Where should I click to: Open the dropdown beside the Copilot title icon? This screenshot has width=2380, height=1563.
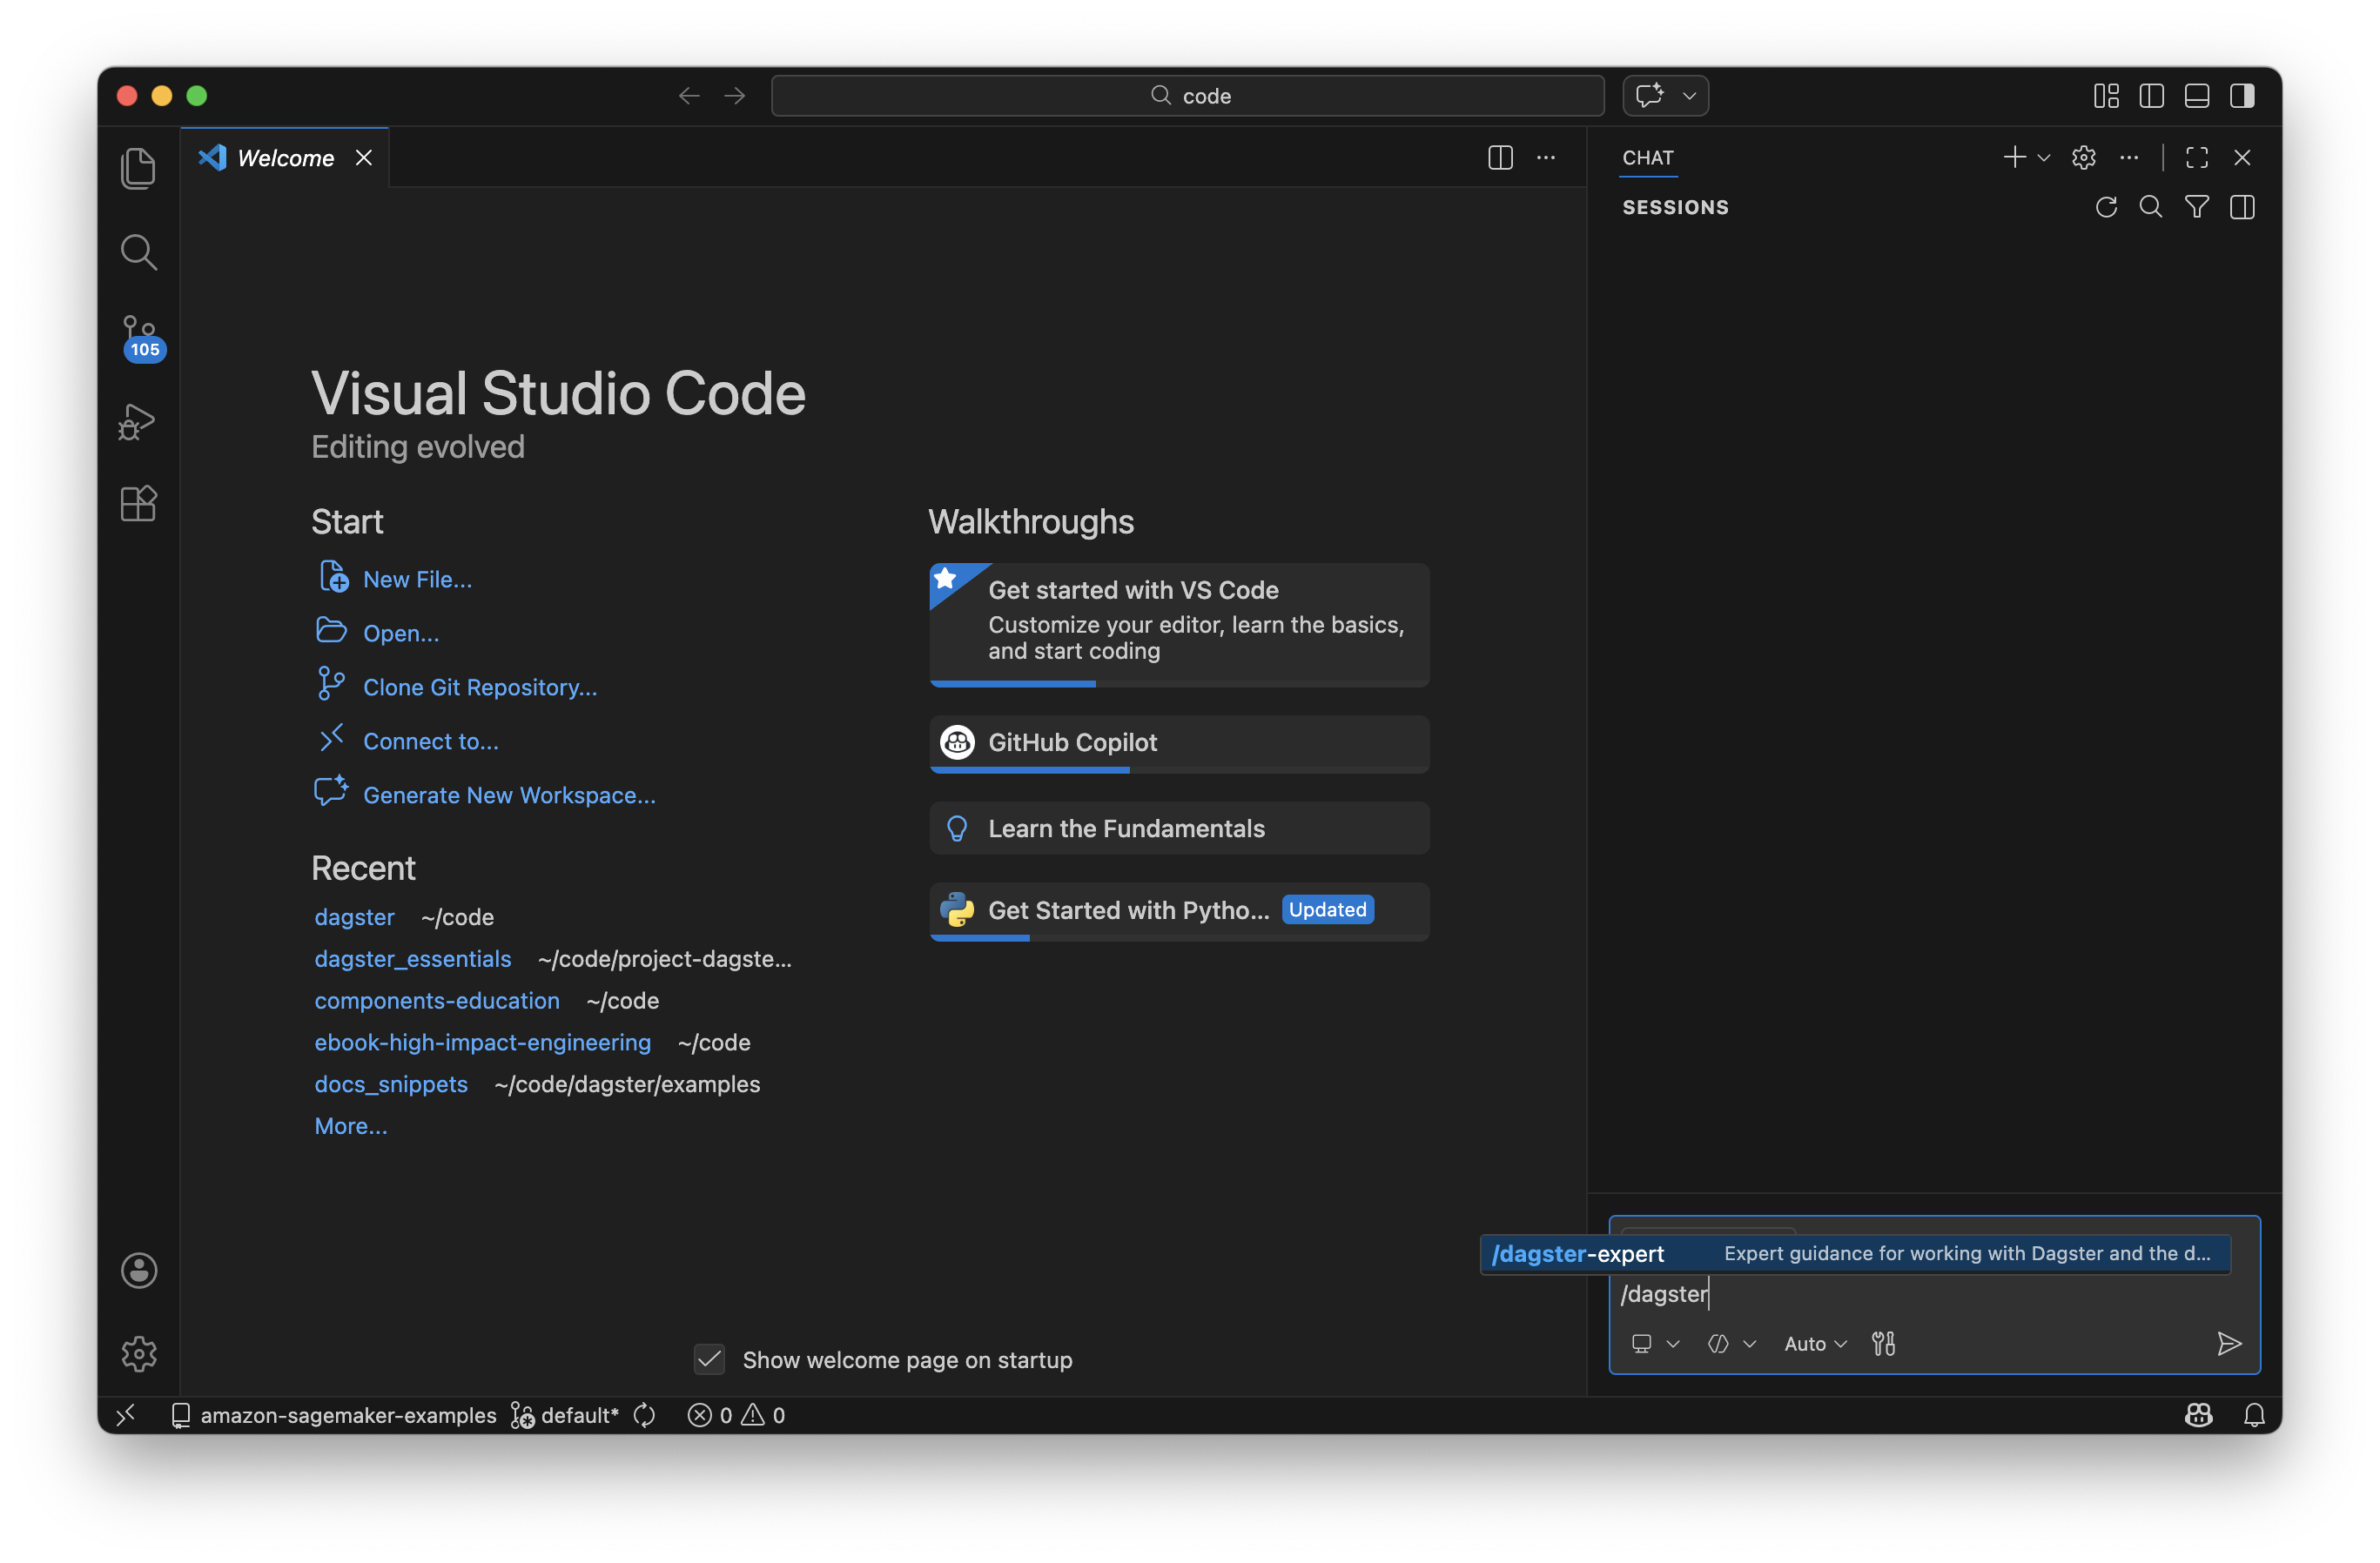[x=1689, y=95]
